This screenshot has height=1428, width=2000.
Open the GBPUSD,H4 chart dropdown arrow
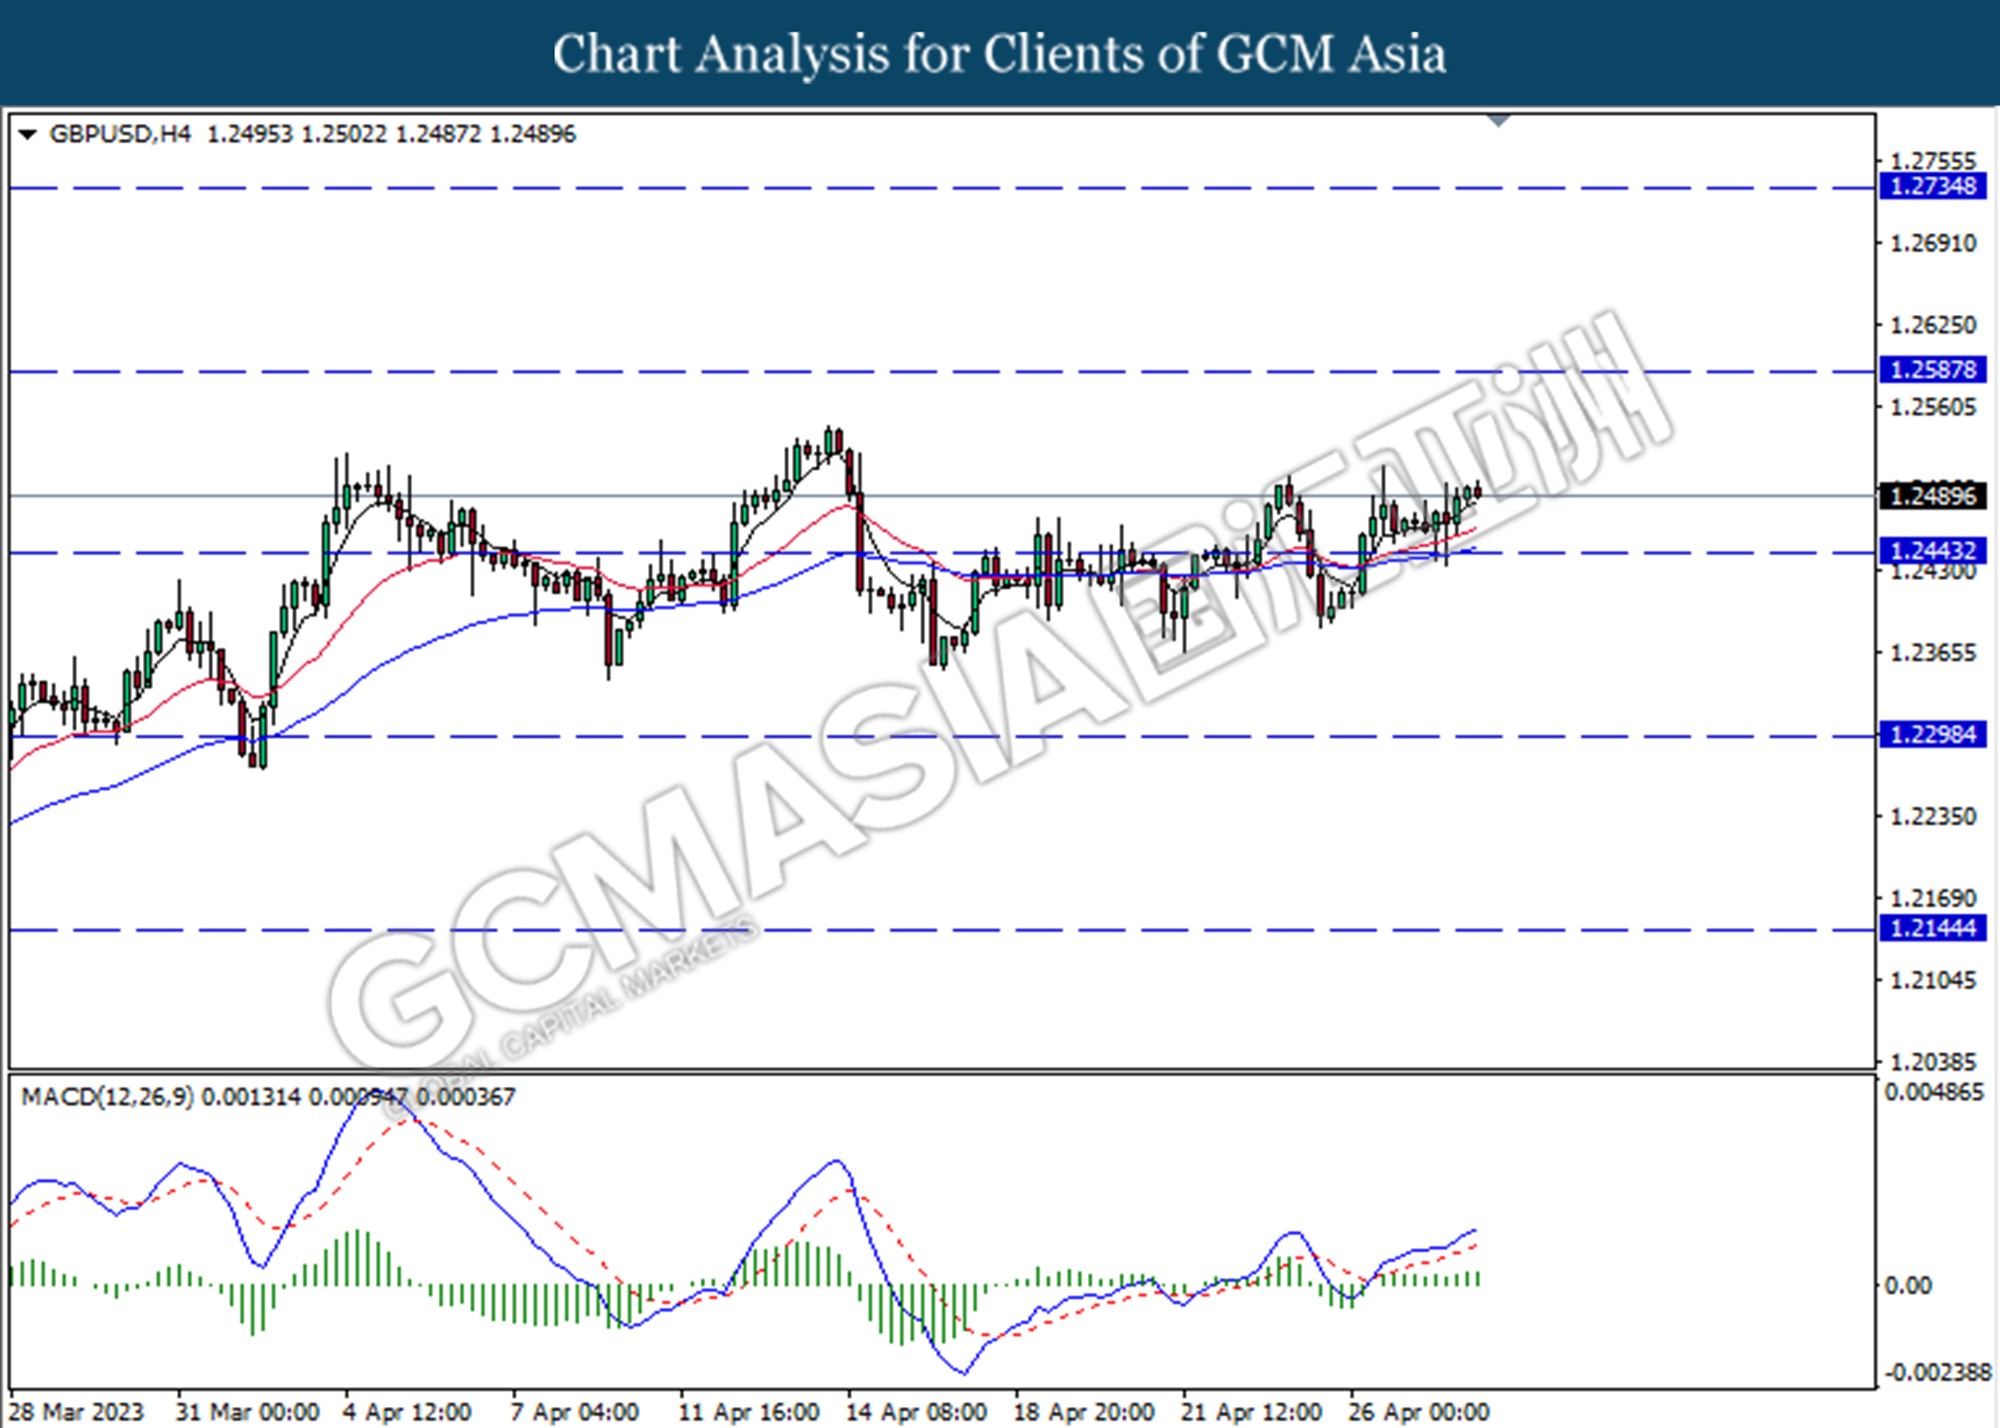click(28, 134)
